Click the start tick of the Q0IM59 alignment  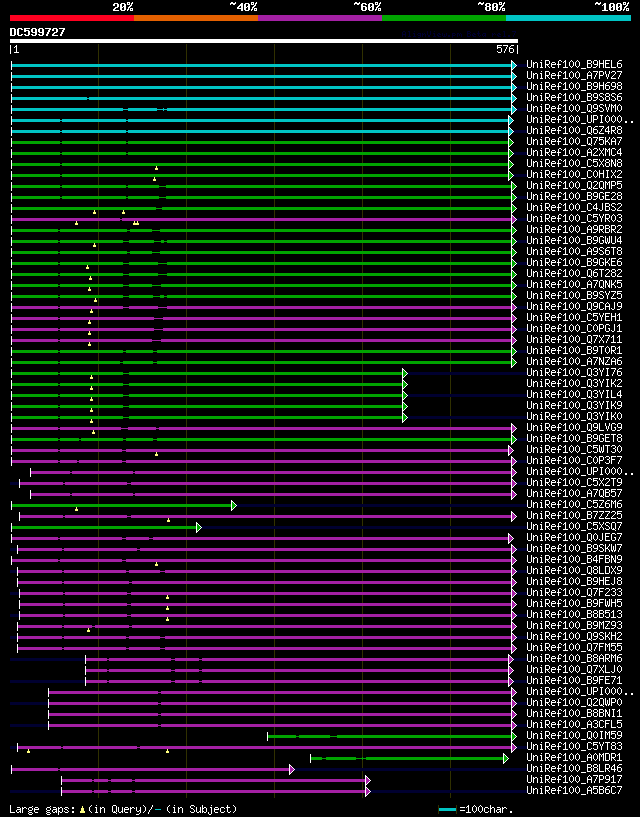pyautogui.click(x=267, y=736)
